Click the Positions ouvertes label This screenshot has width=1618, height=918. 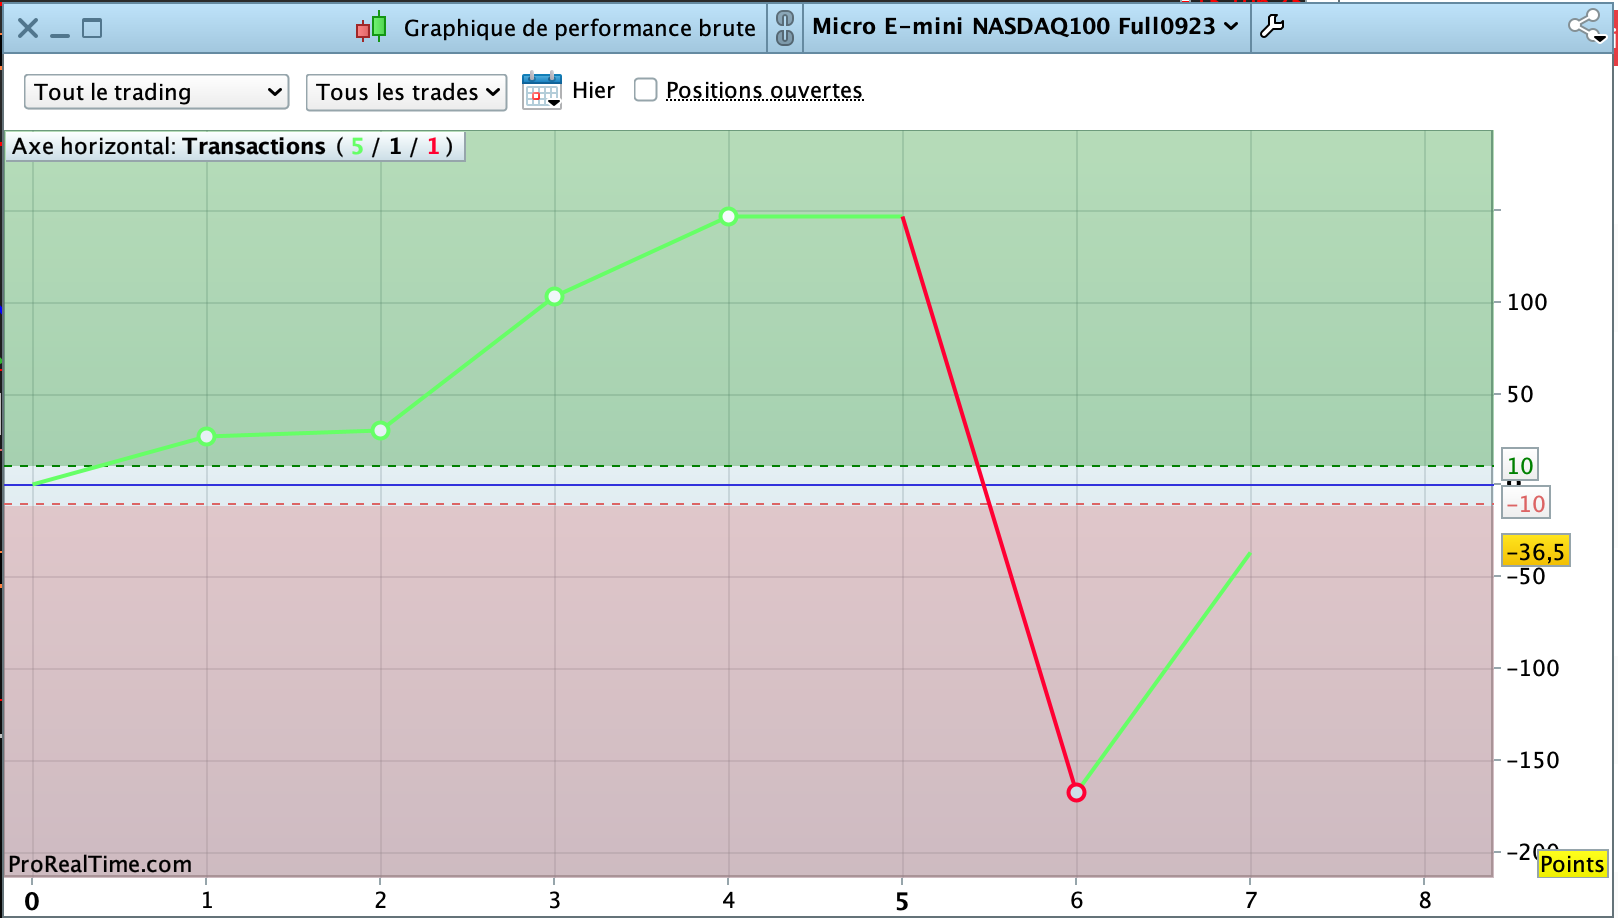click(x=764, y=91)
